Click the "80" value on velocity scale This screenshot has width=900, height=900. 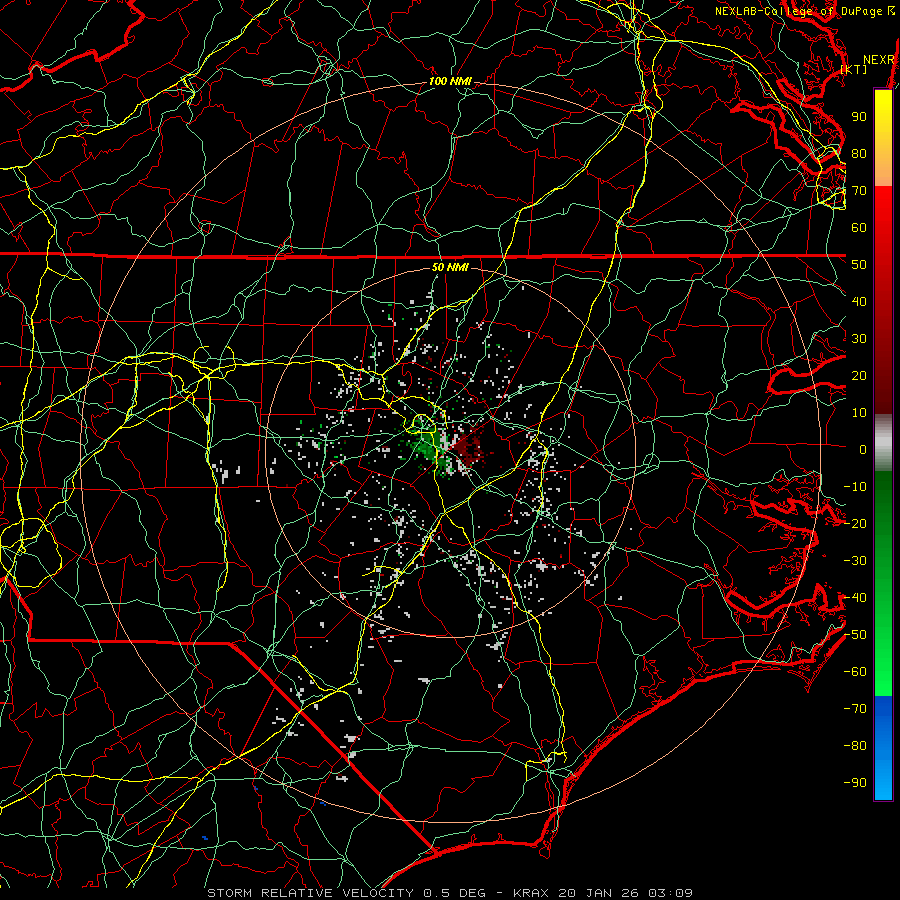859,153
